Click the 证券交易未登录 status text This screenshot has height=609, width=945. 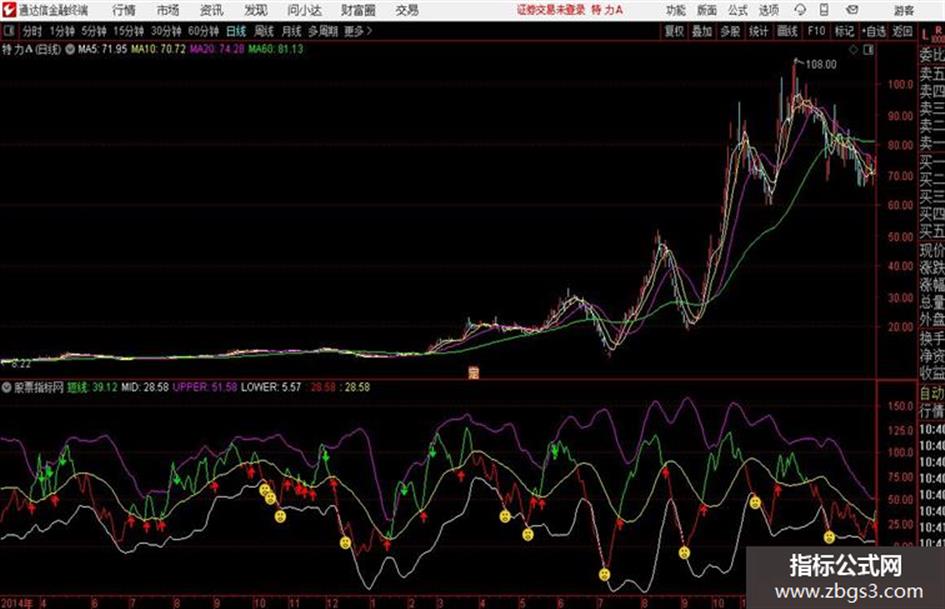pos(551,10)
